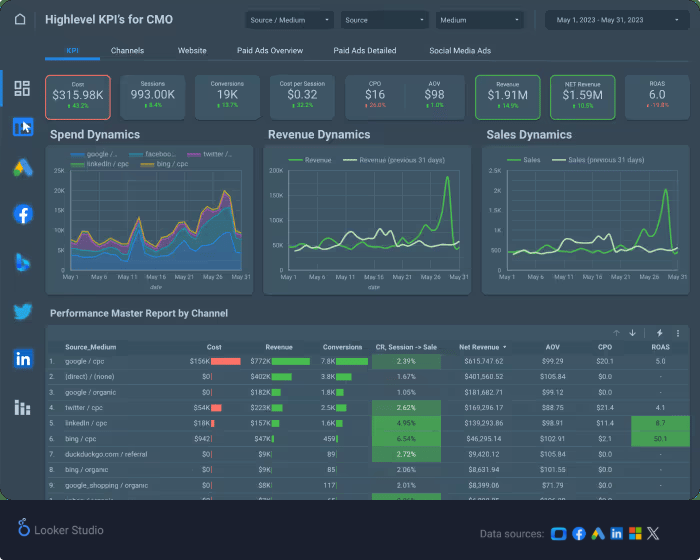700x560 pixels.
Task: Switch to Website tab
Action: click(192, 50)
